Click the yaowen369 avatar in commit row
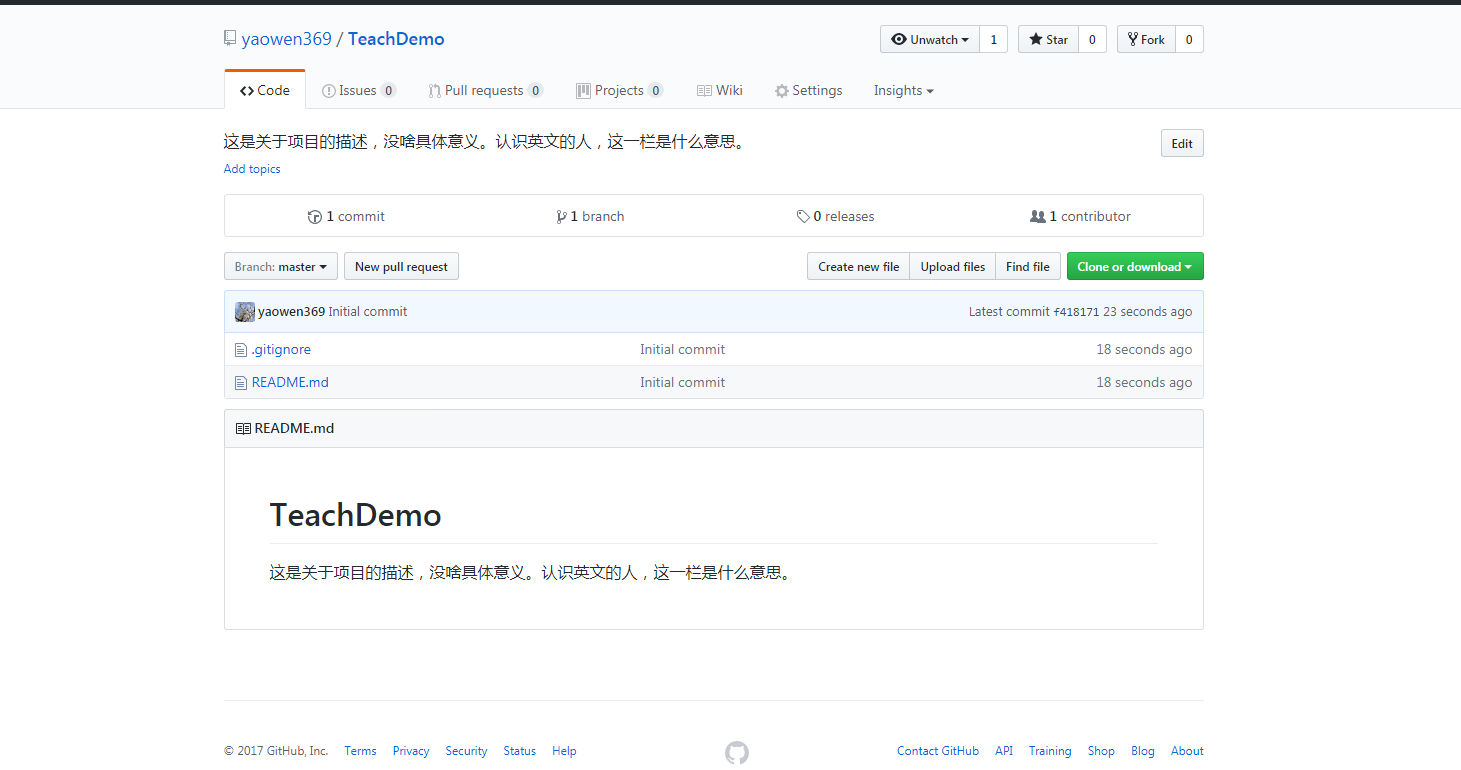1461x770 pixels. (245, 312)
